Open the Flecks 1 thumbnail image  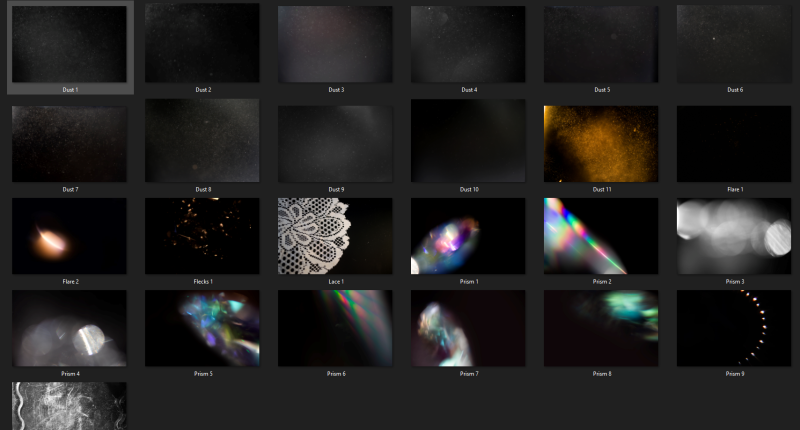tap(202, 236)
